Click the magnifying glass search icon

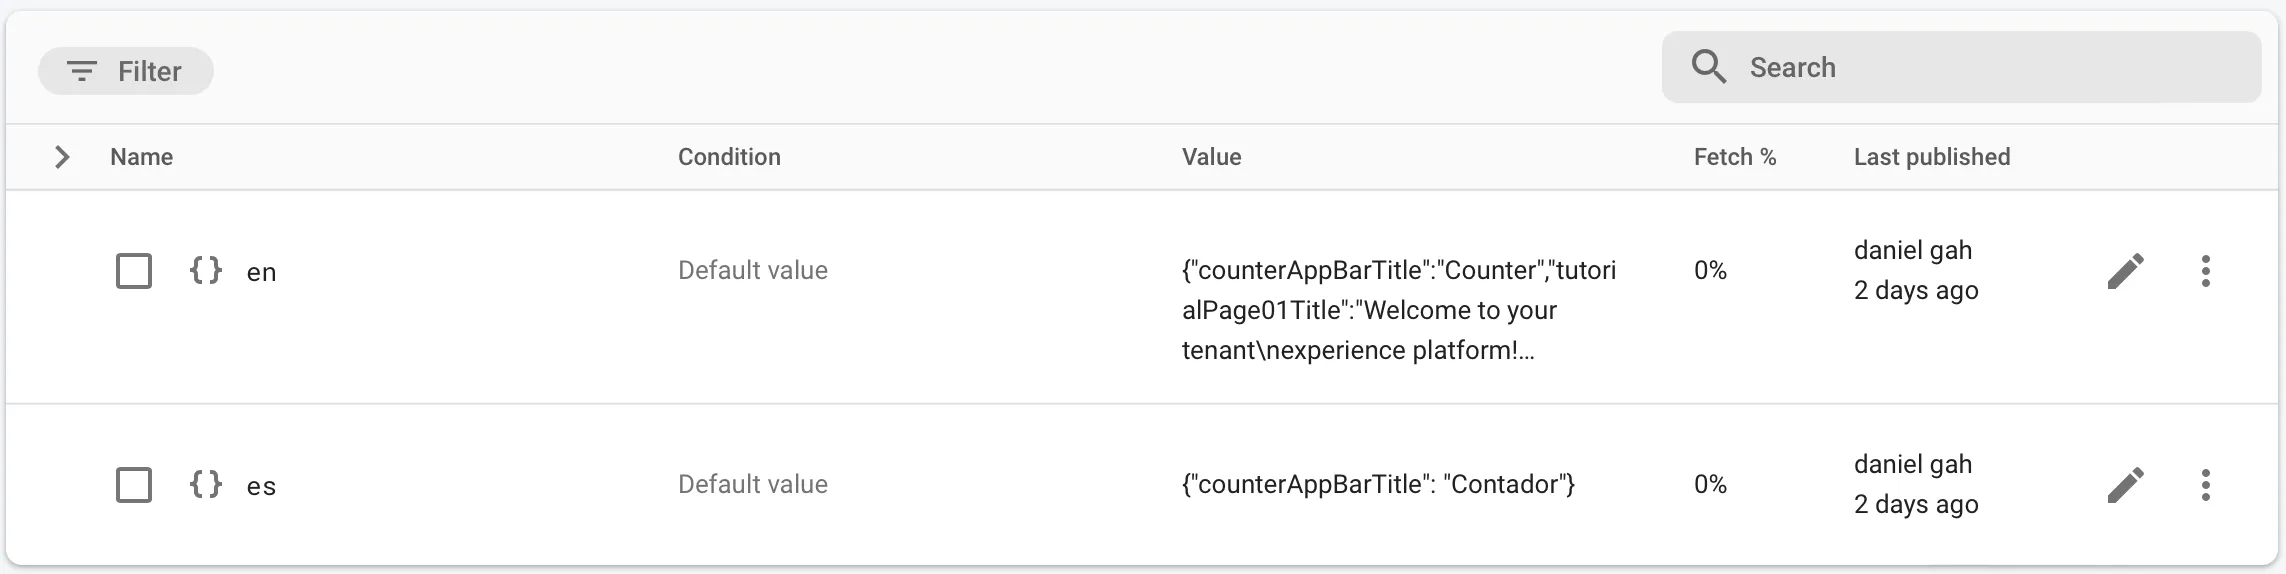point(1709,67)
